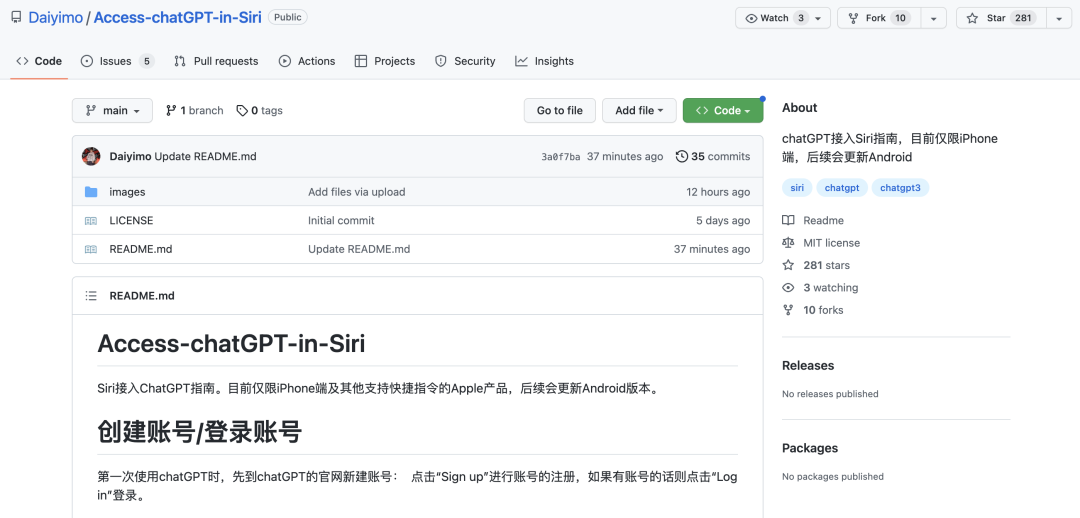Click the Public visibility badge
Viewport: 1080px width, 518px height.
288,17
